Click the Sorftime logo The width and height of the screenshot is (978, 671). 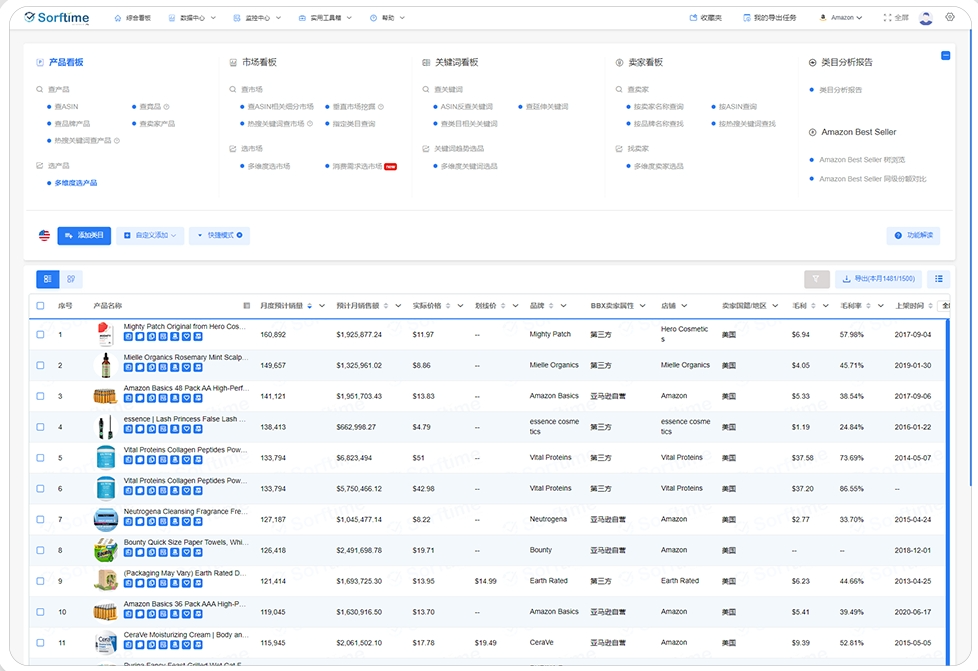58,17
